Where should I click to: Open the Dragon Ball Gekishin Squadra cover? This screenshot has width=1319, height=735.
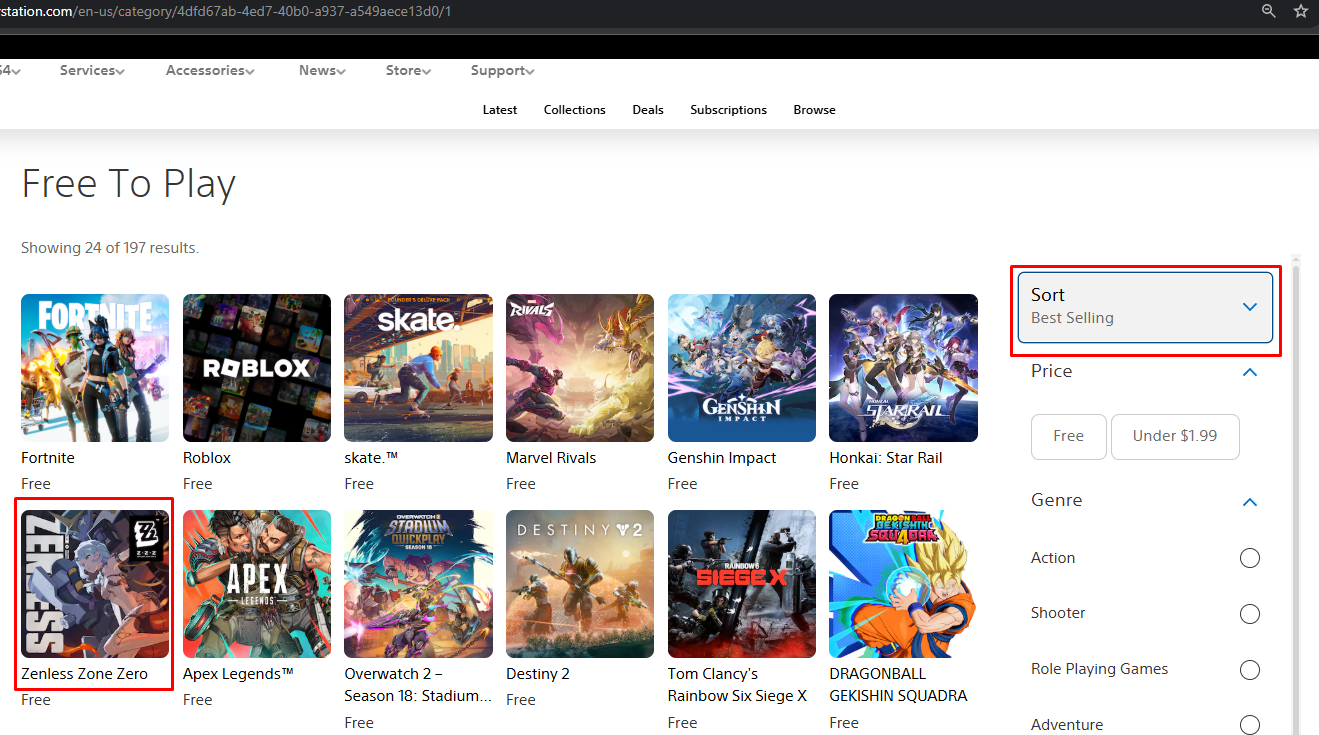[x=903, y=584]
